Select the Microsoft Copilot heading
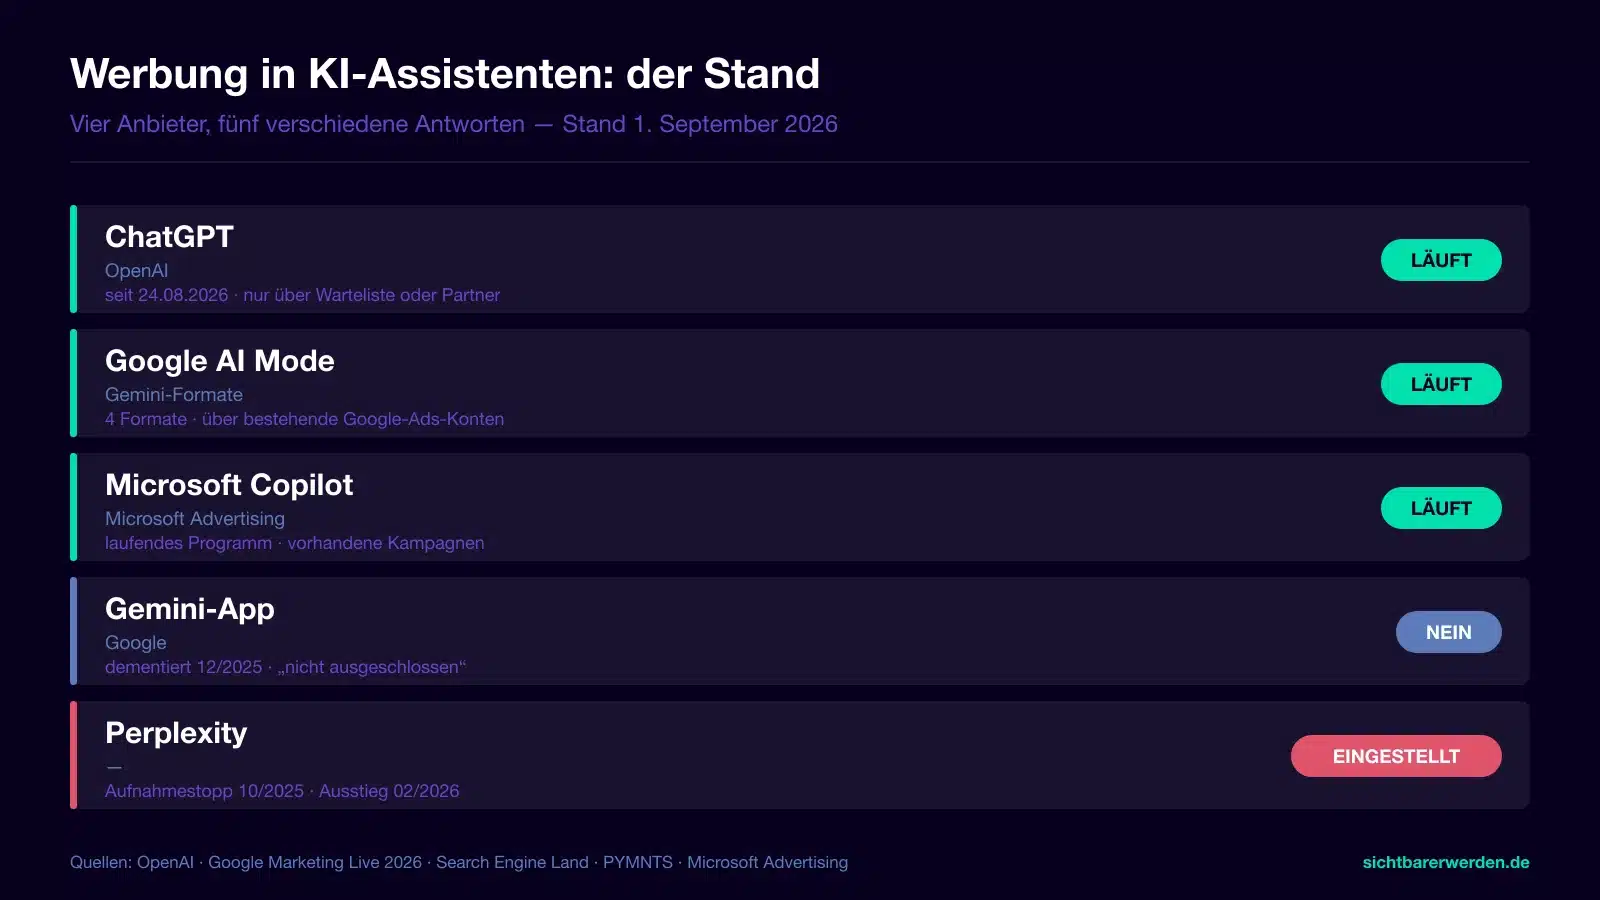The image size is (1600, 900). click(229, 485)
